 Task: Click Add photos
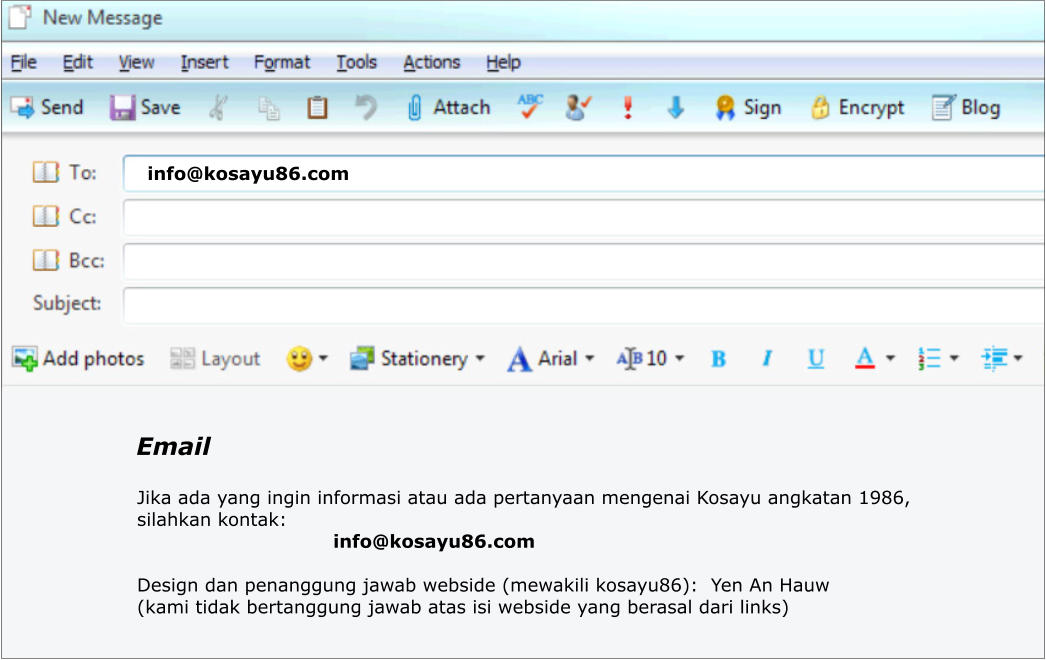(x=78, y=359)
